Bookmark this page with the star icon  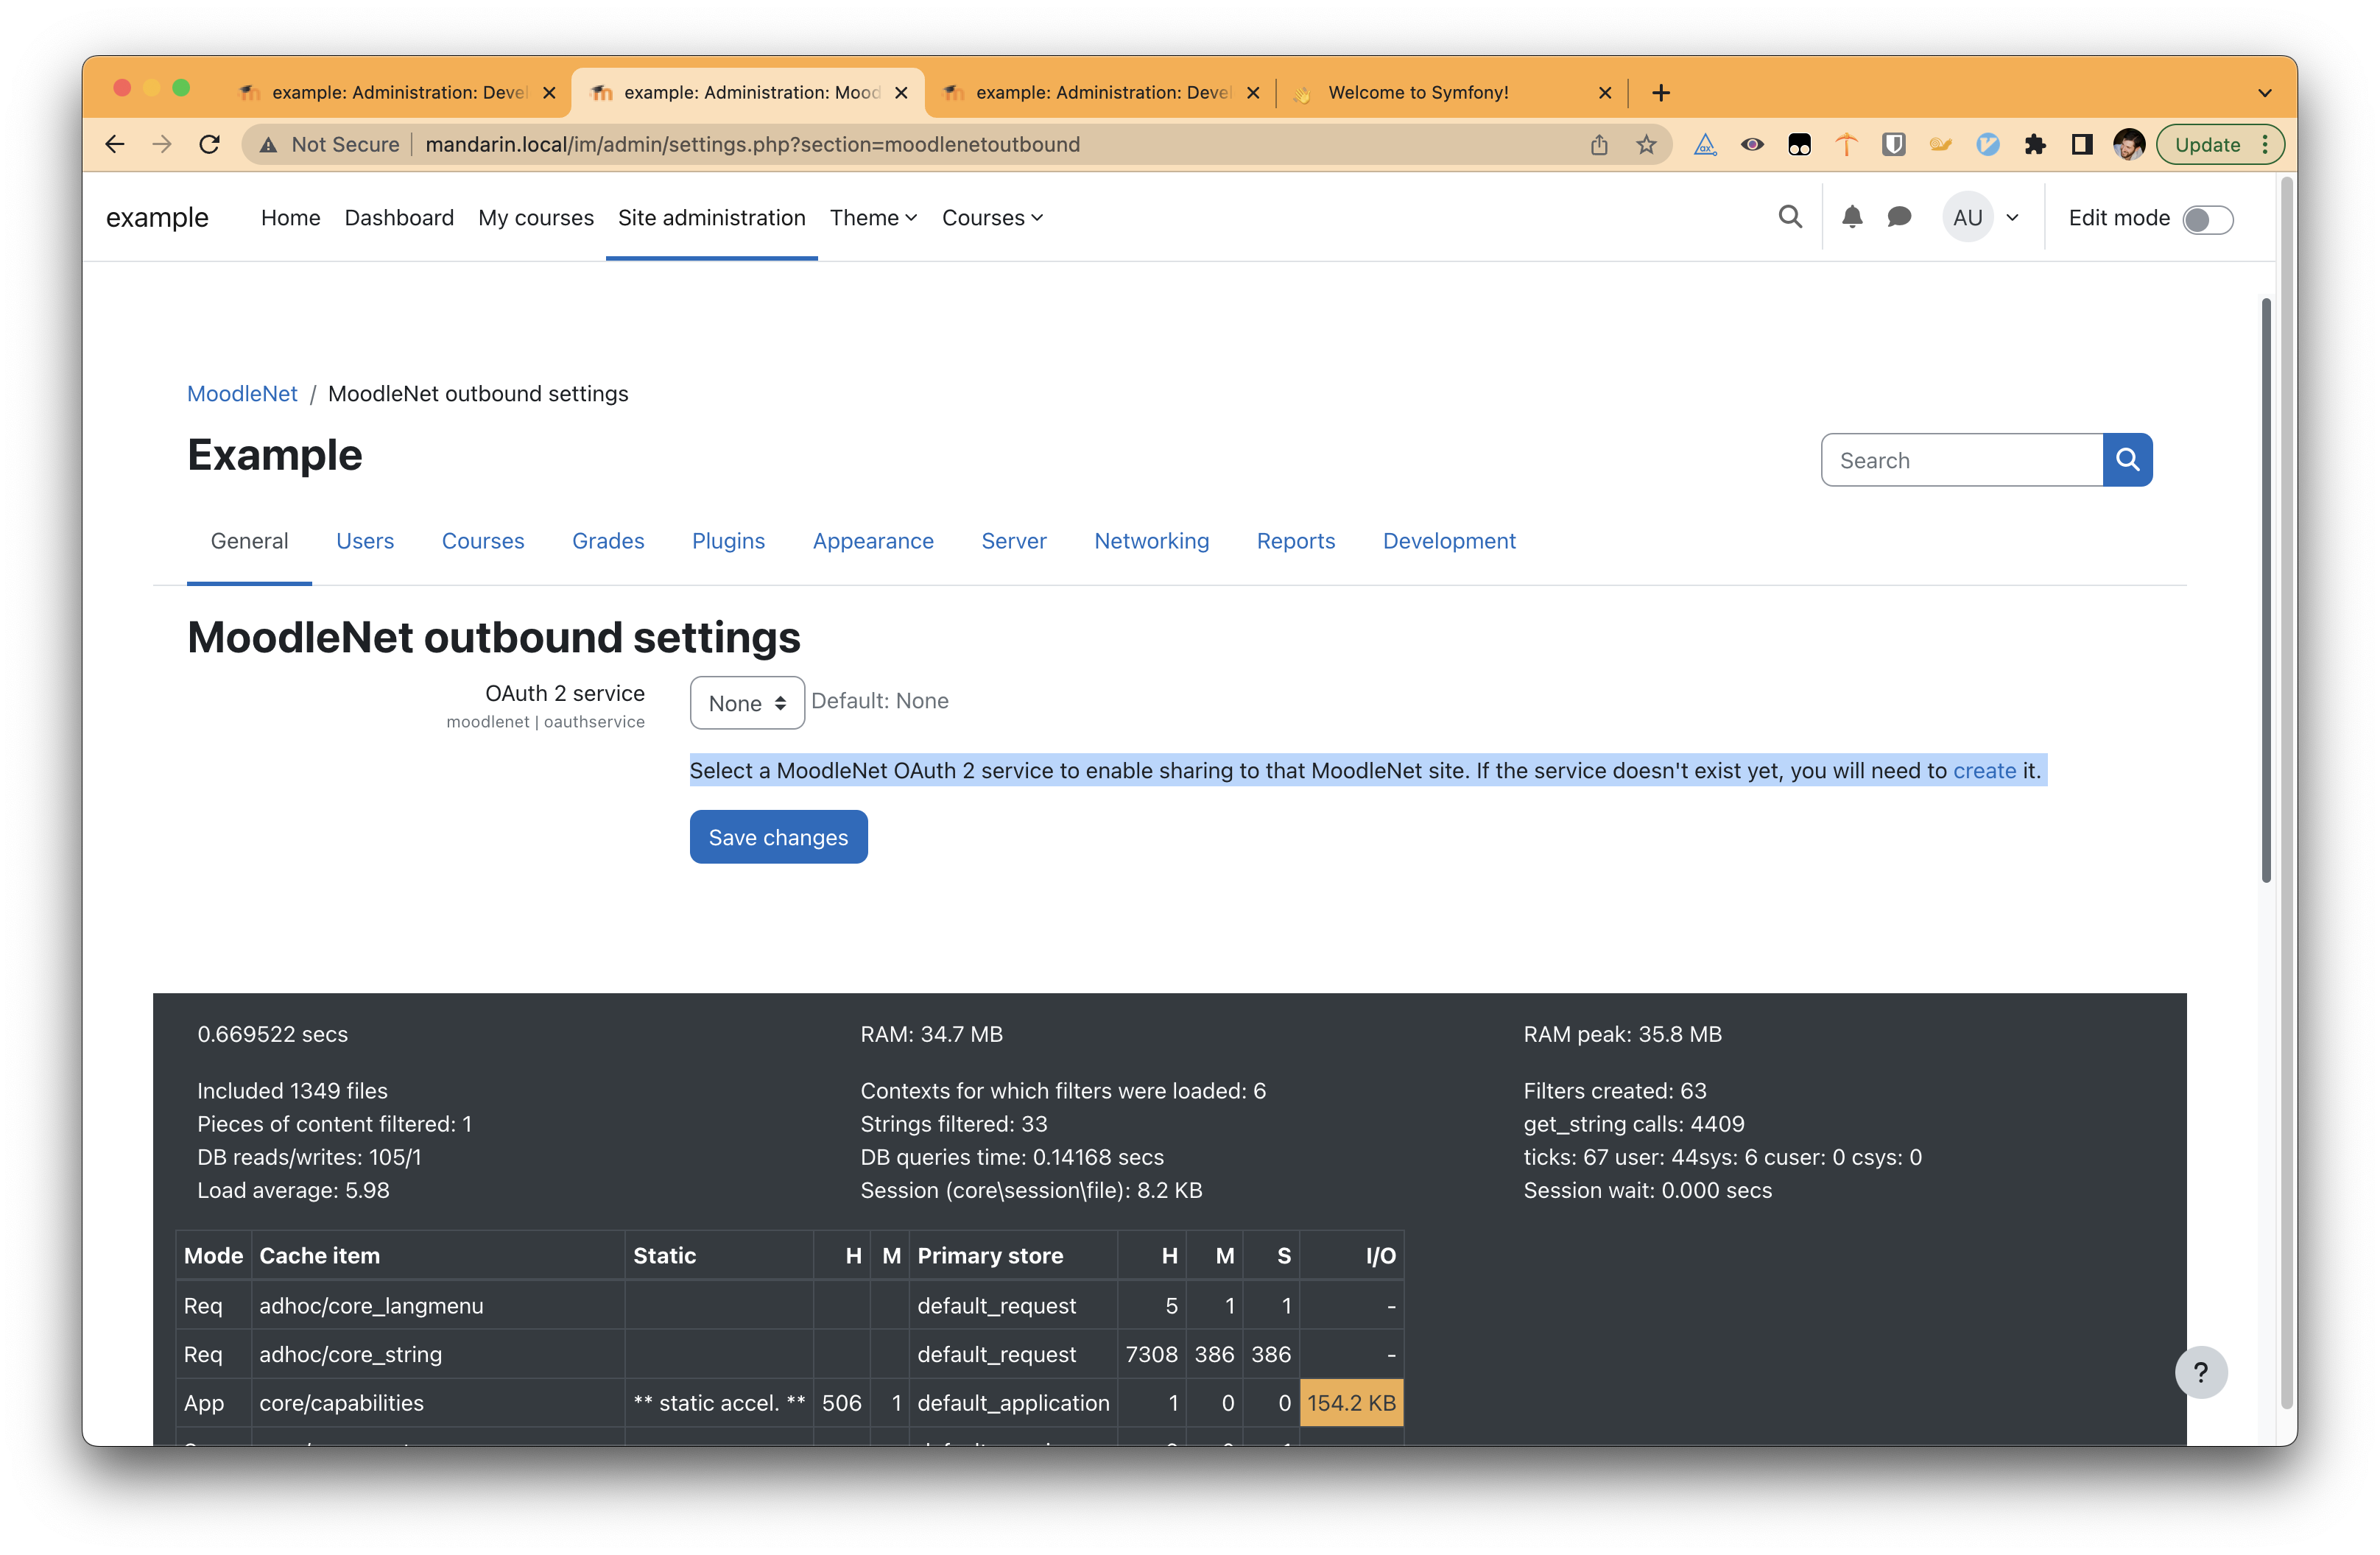pyautogui.click(x=1646, y=144)
